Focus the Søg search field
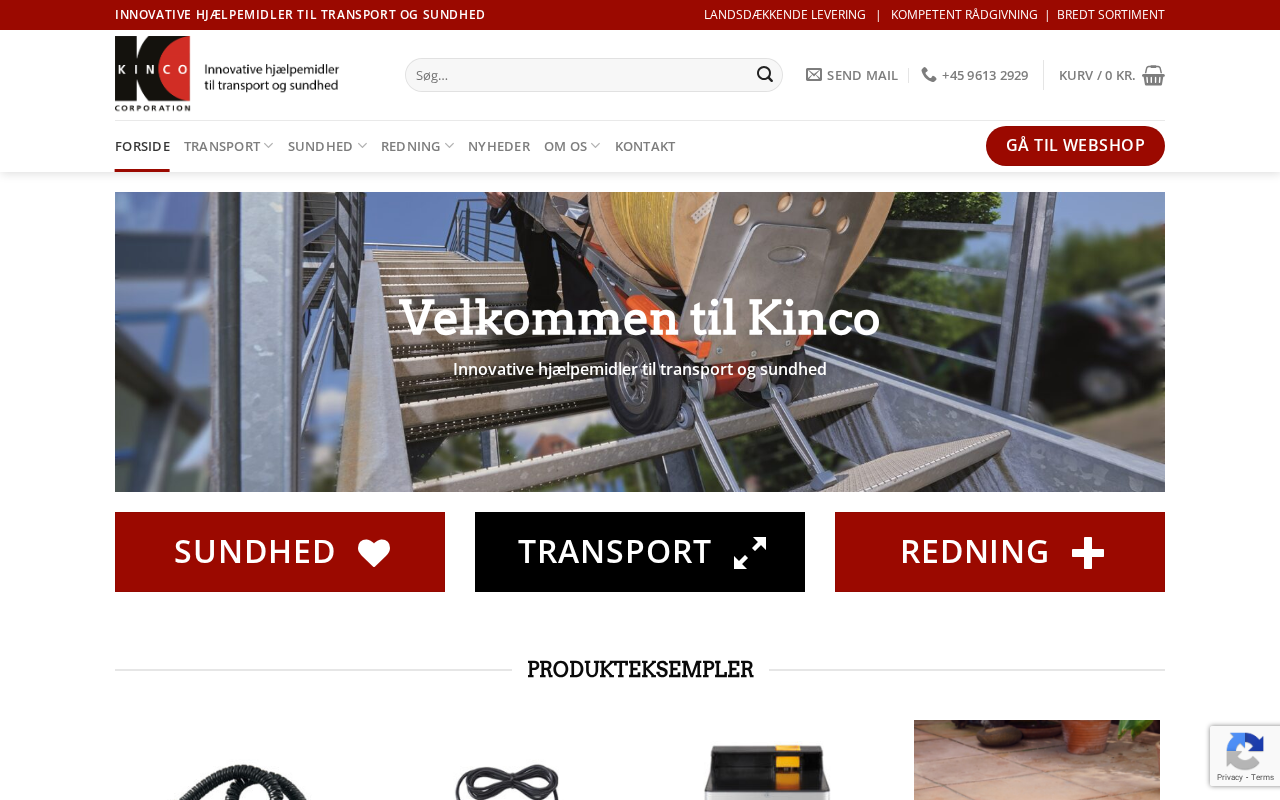 (x=580, y=75)
